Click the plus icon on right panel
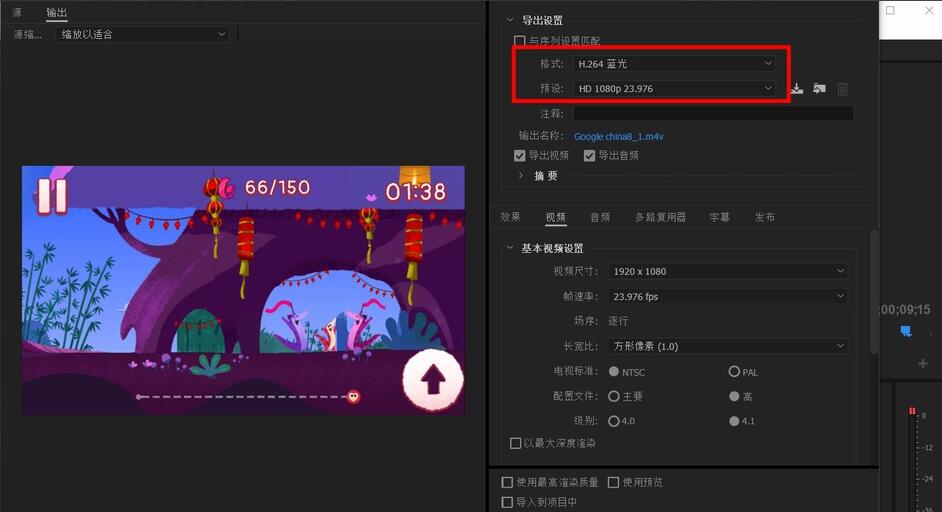The width and height of the screenshot is (942, 512). coord(922,364)
